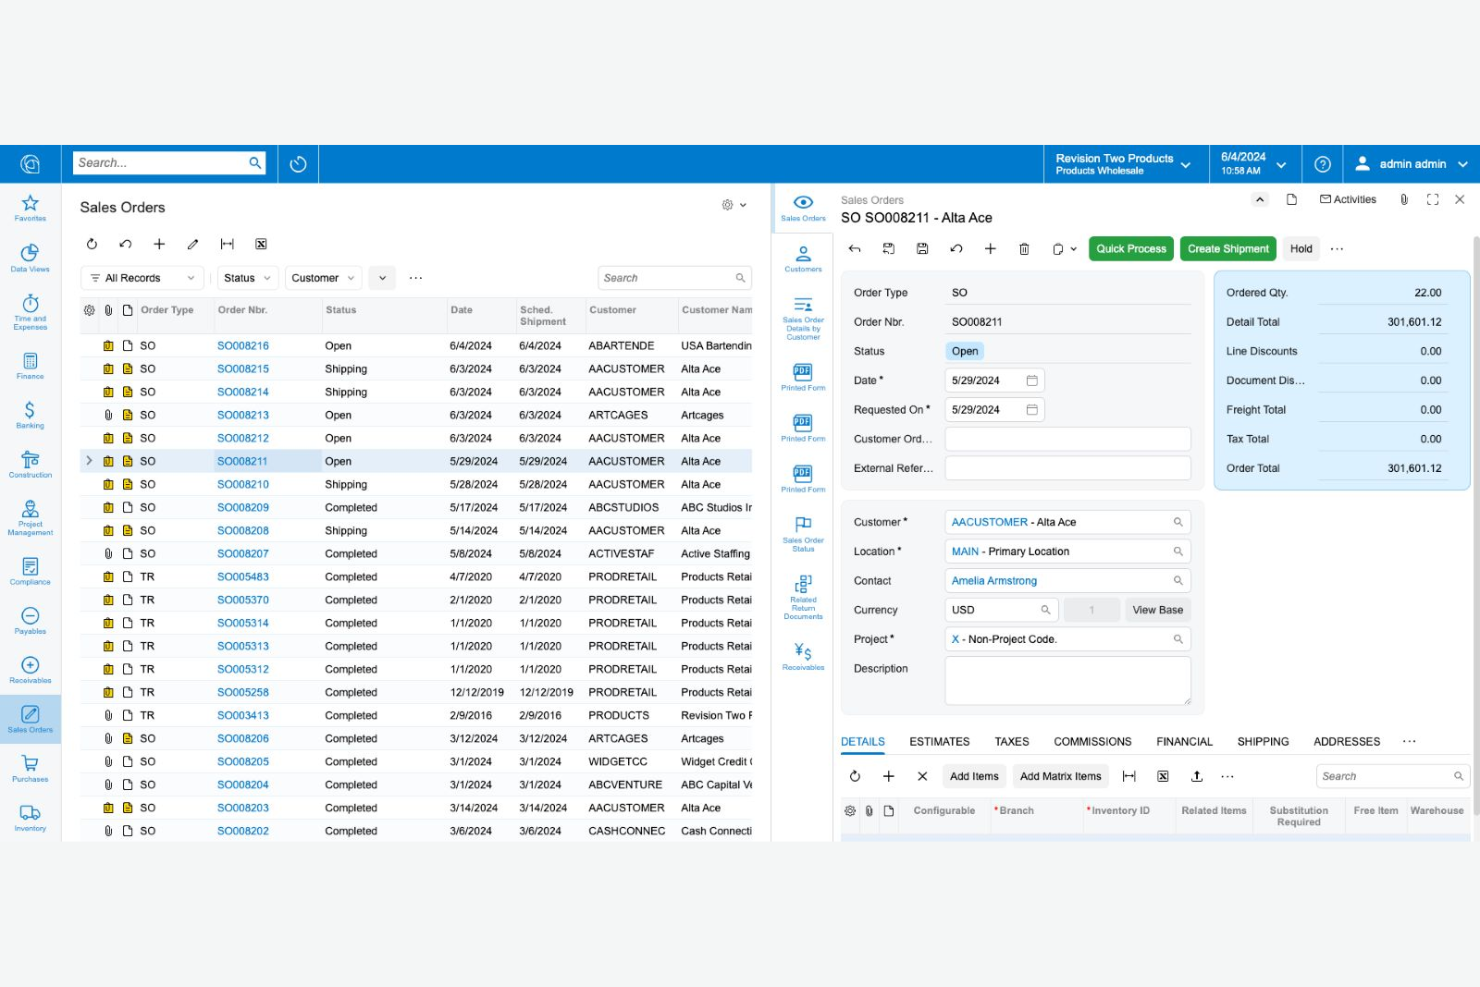Click the Description text area
The image size is (1480, 987).
pyautogui.click(x=1068, y=681)
